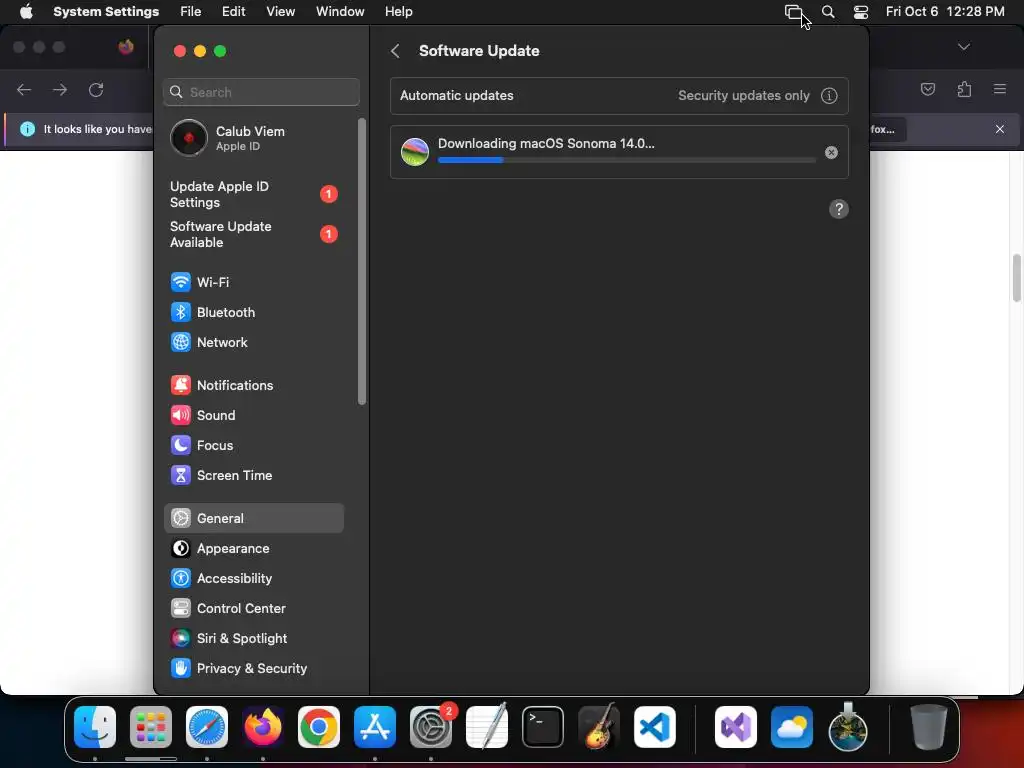Viewport: 1024px width, 768px height.
Task: Click the settings Search field
Action: pyautogui.click(x=261, y=92)
